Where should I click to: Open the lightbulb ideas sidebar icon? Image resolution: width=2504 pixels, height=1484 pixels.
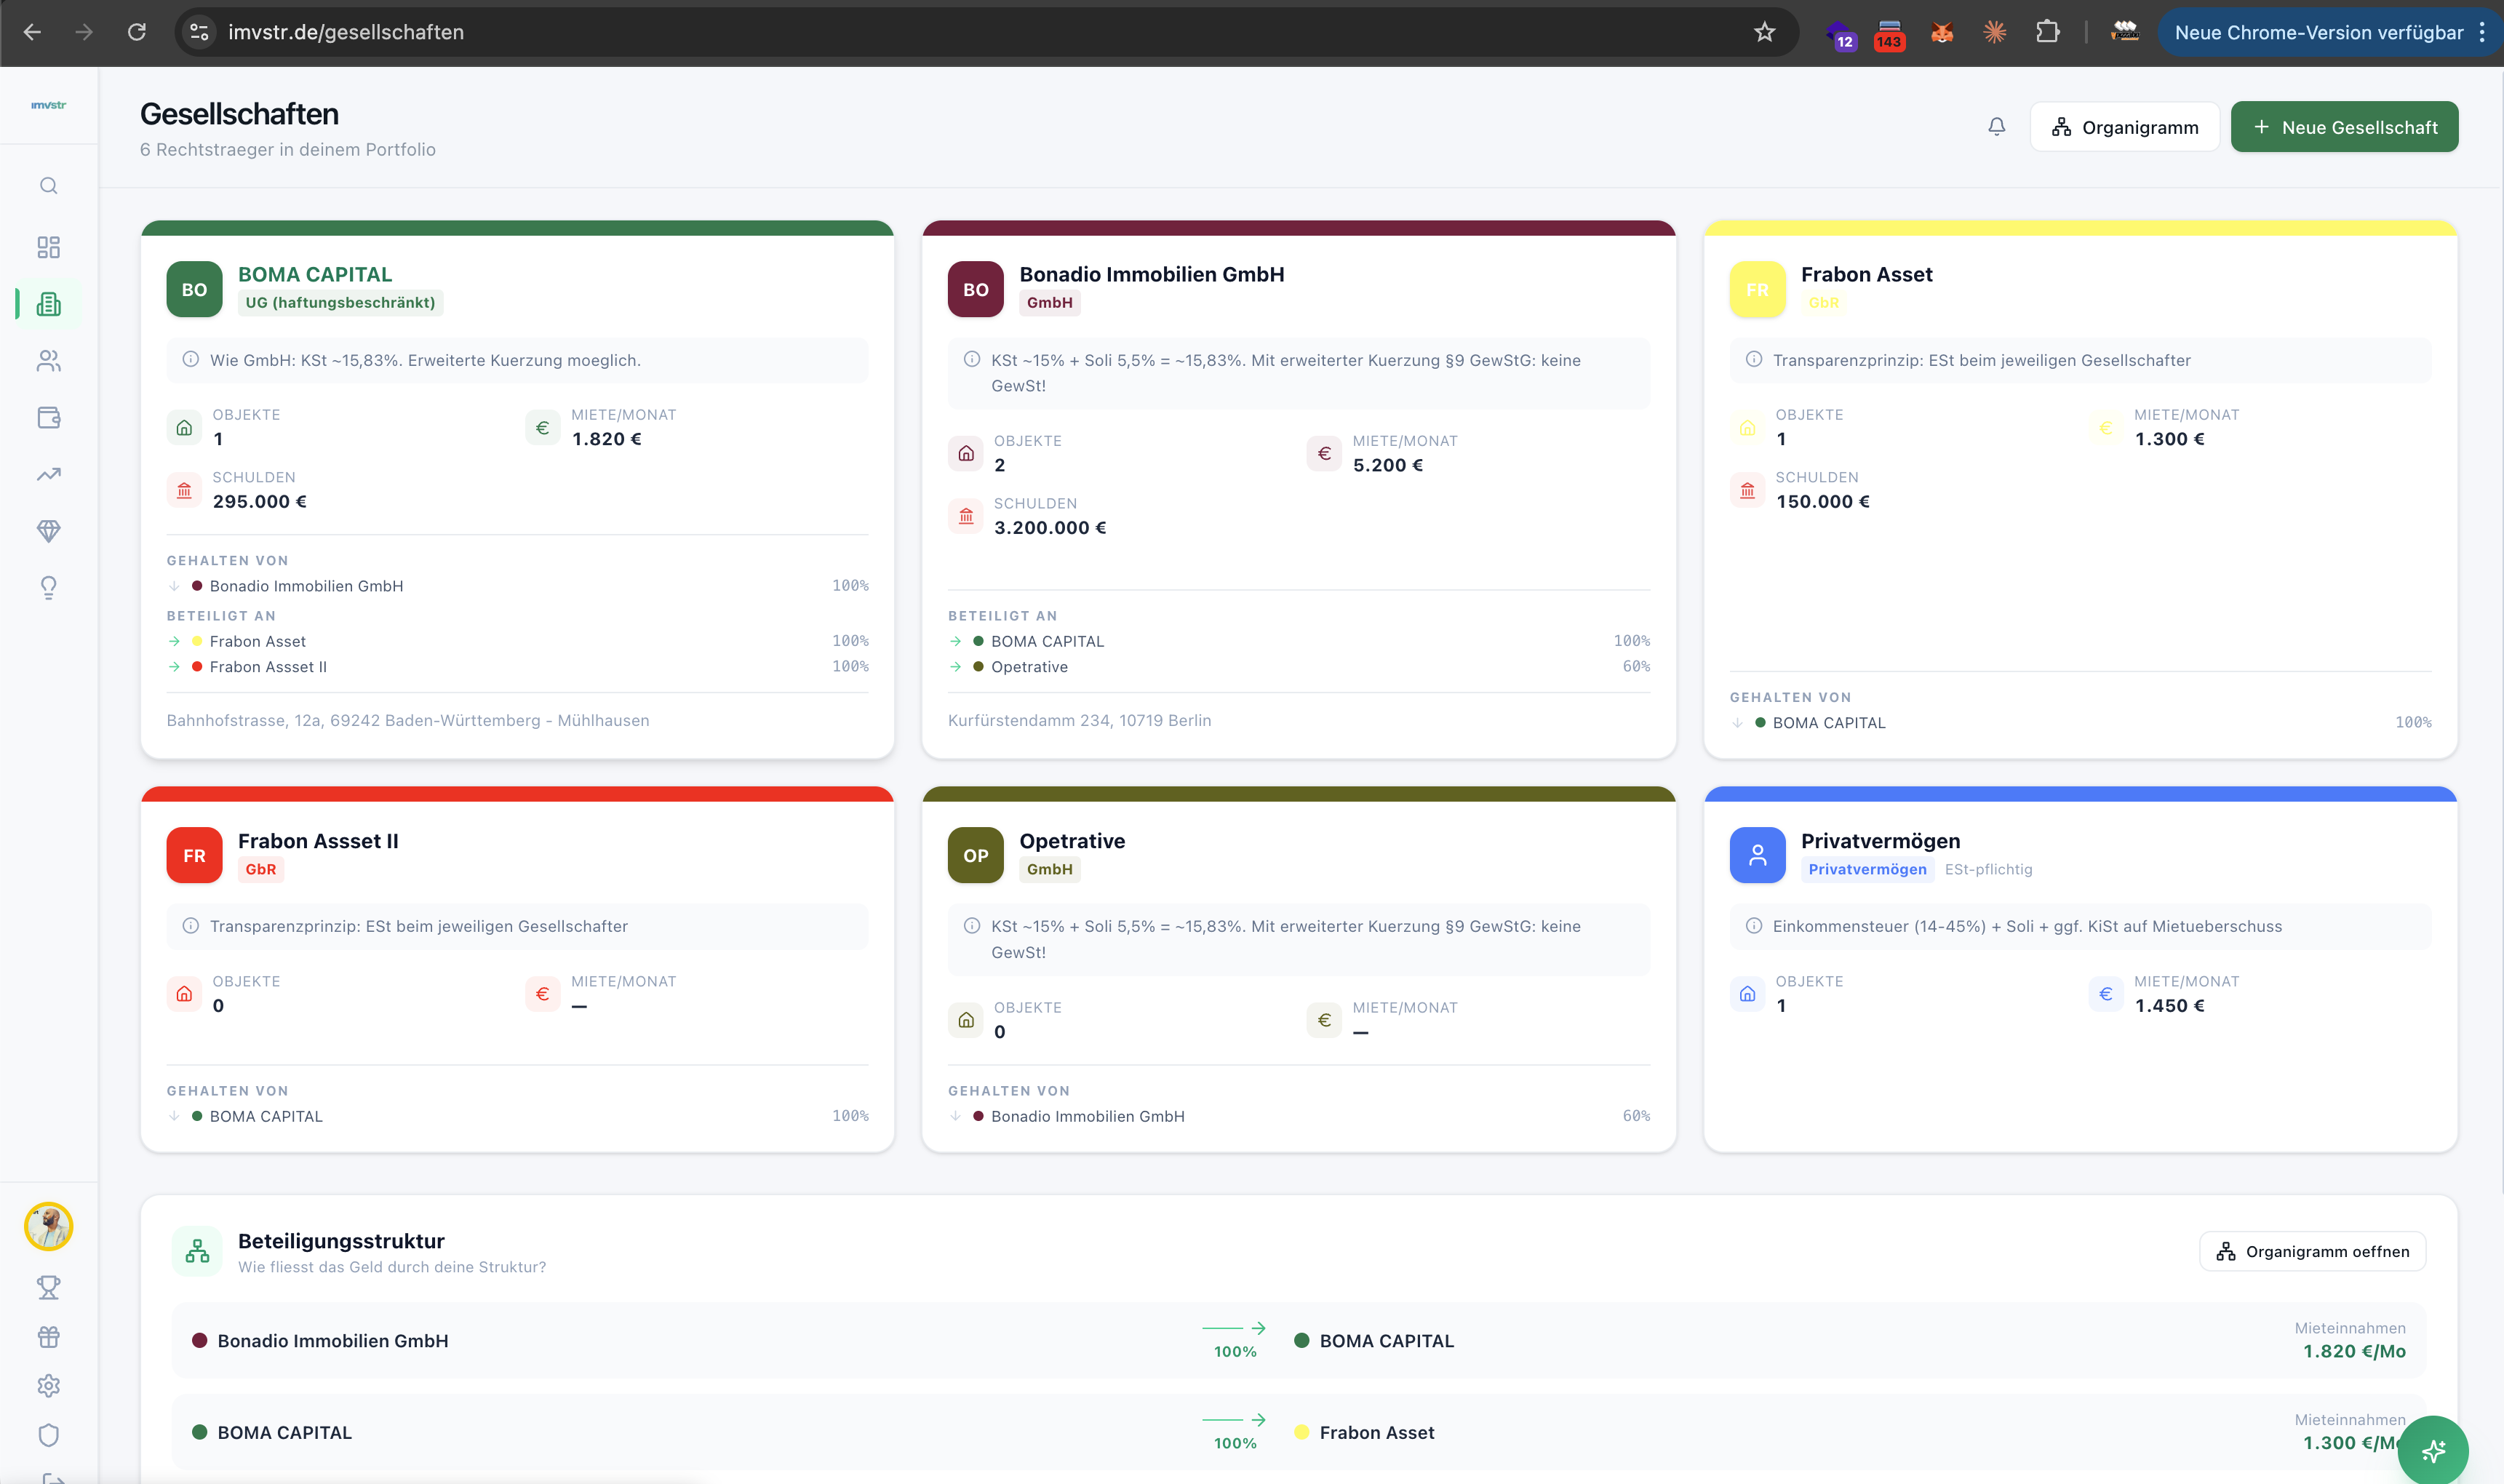(x=48, y=587)
